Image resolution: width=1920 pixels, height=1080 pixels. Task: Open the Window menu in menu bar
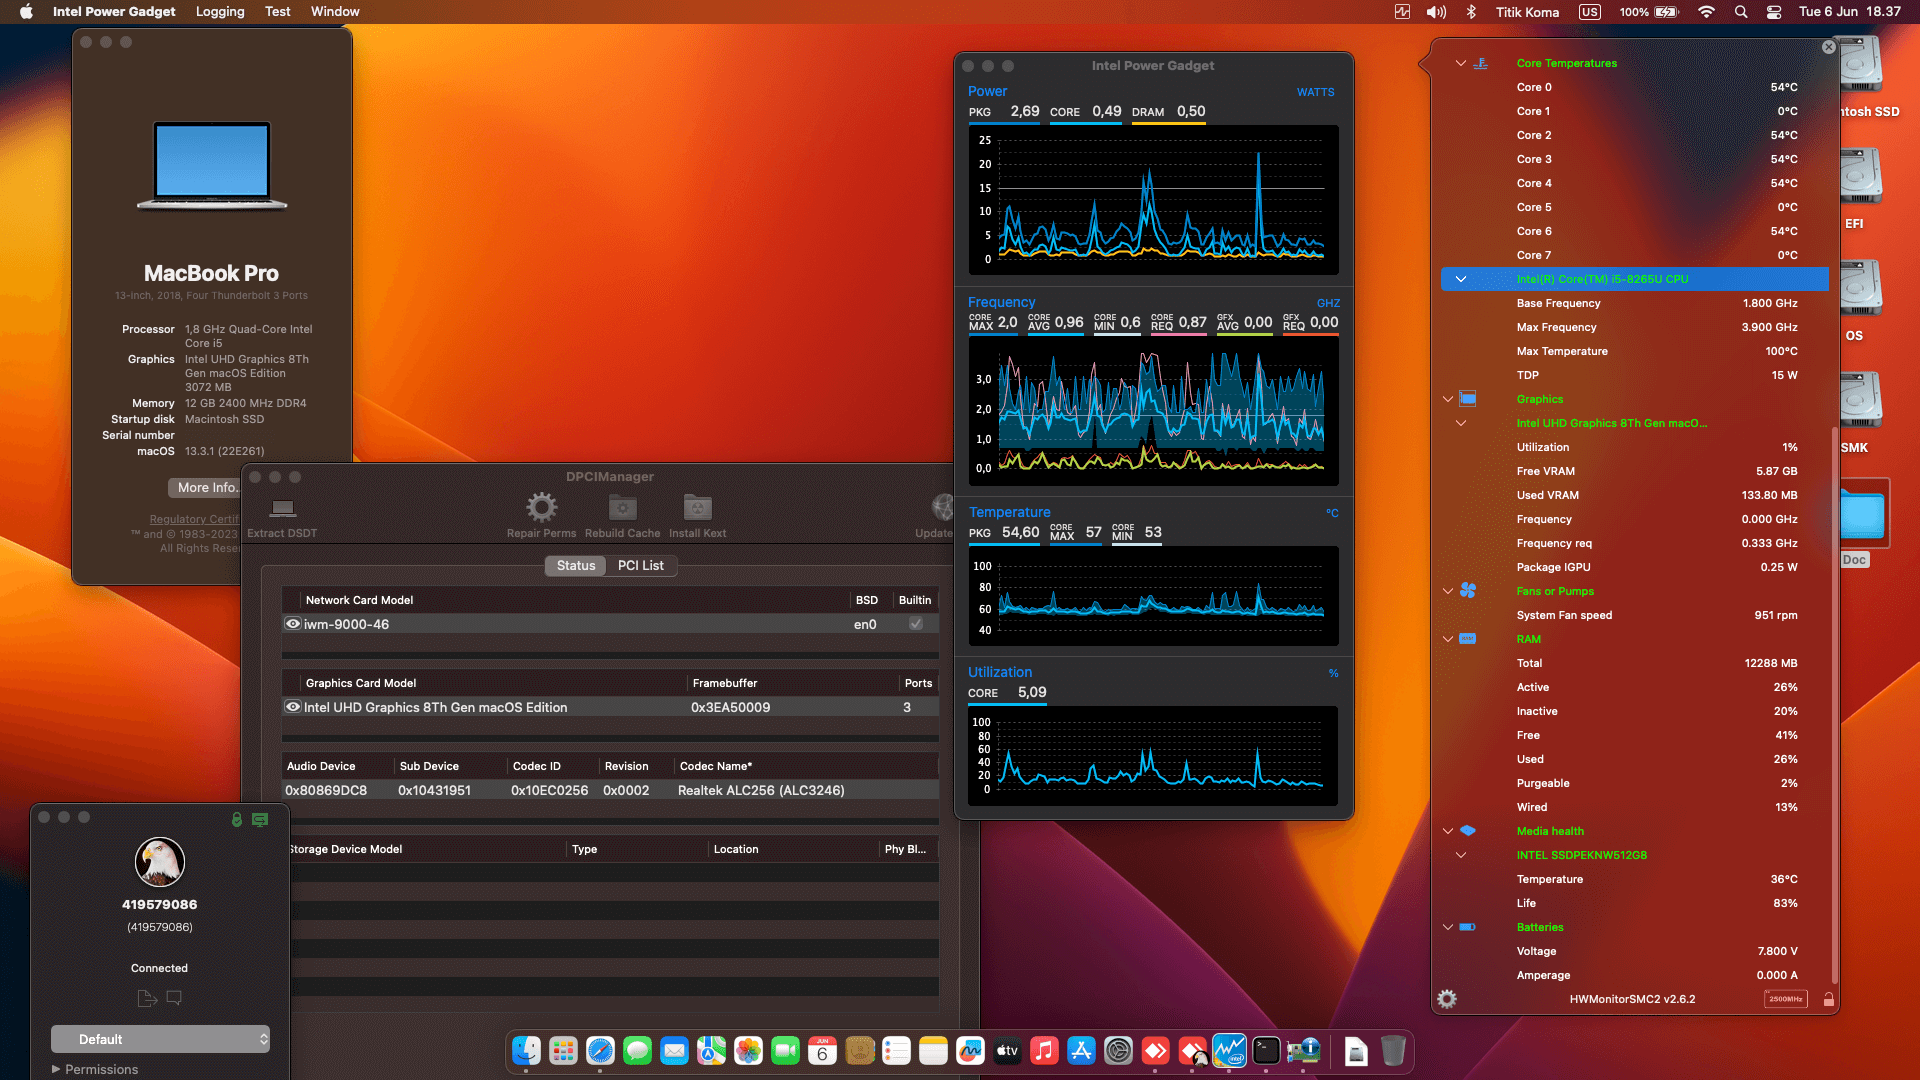coord(335,12)
